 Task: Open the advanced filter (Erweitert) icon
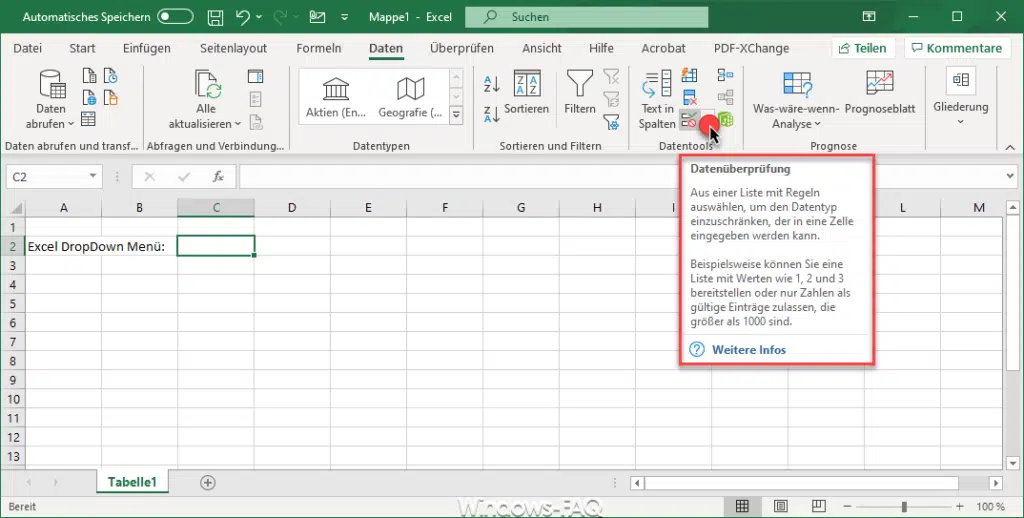click(x=611, y=121)
